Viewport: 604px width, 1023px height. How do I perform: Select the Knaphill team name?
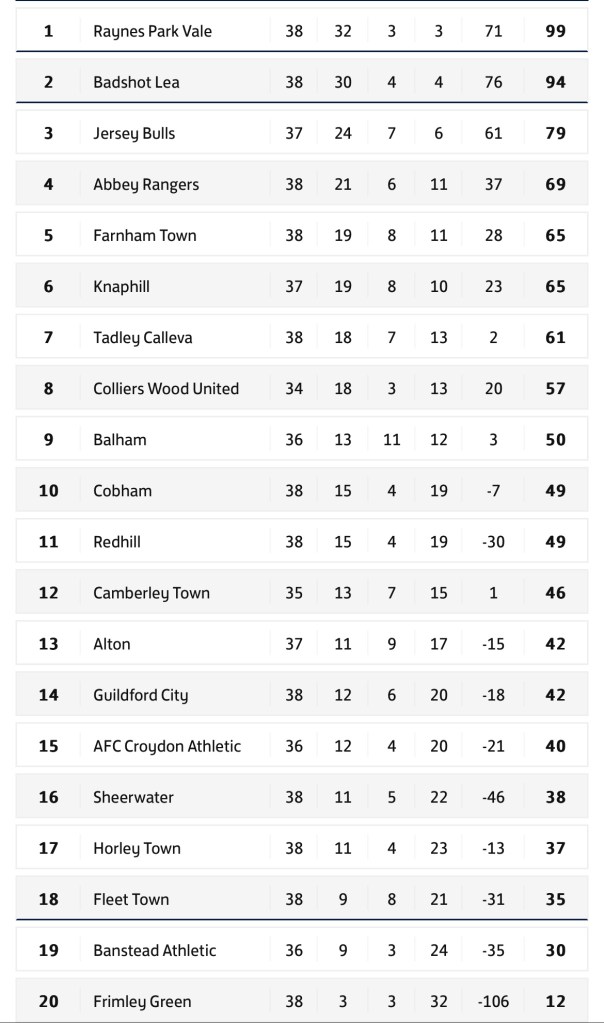[x=121, y=286]
